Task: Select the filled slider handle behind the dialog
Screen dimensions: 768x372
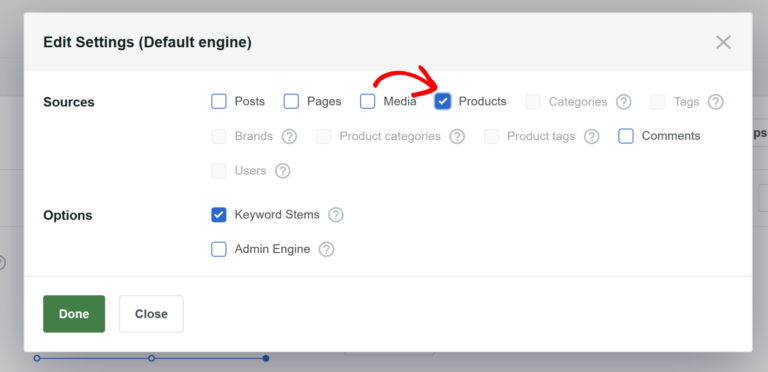Action: pos(265,358)
